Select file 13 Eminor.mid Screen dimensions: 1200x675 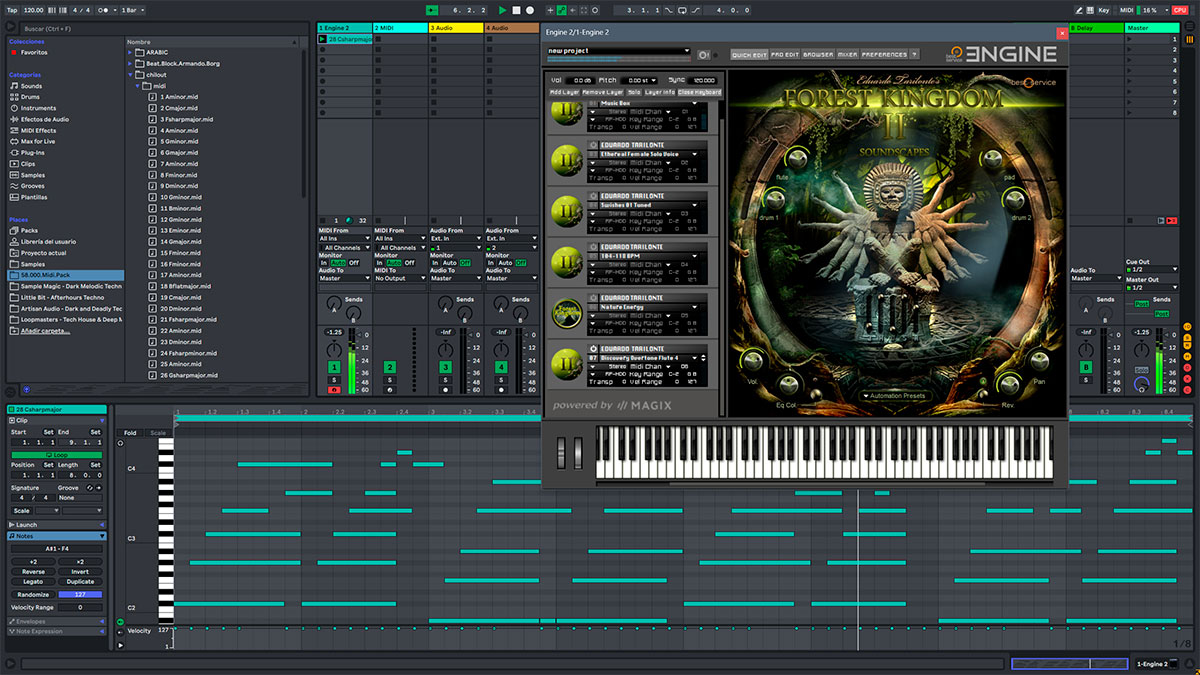[x=181, y=230]
